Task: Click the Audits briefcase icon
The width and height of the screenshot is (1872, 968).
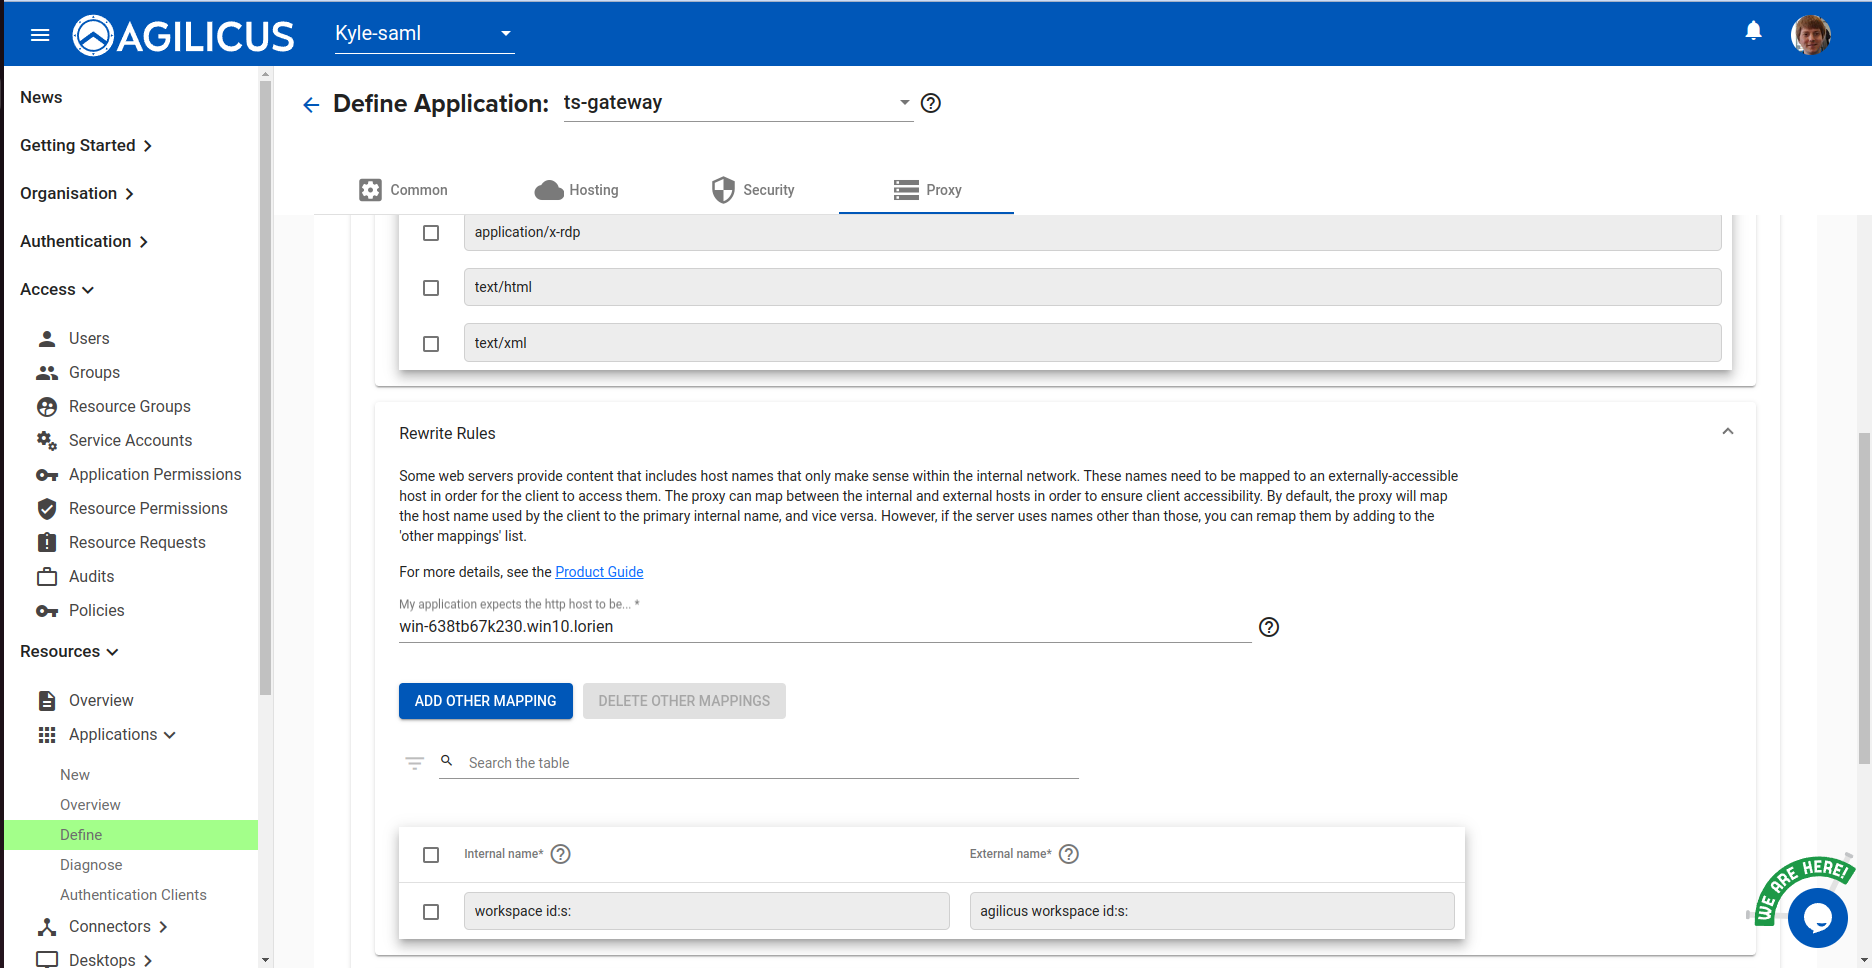Action: pyautogui.click(x=47, y=576)
